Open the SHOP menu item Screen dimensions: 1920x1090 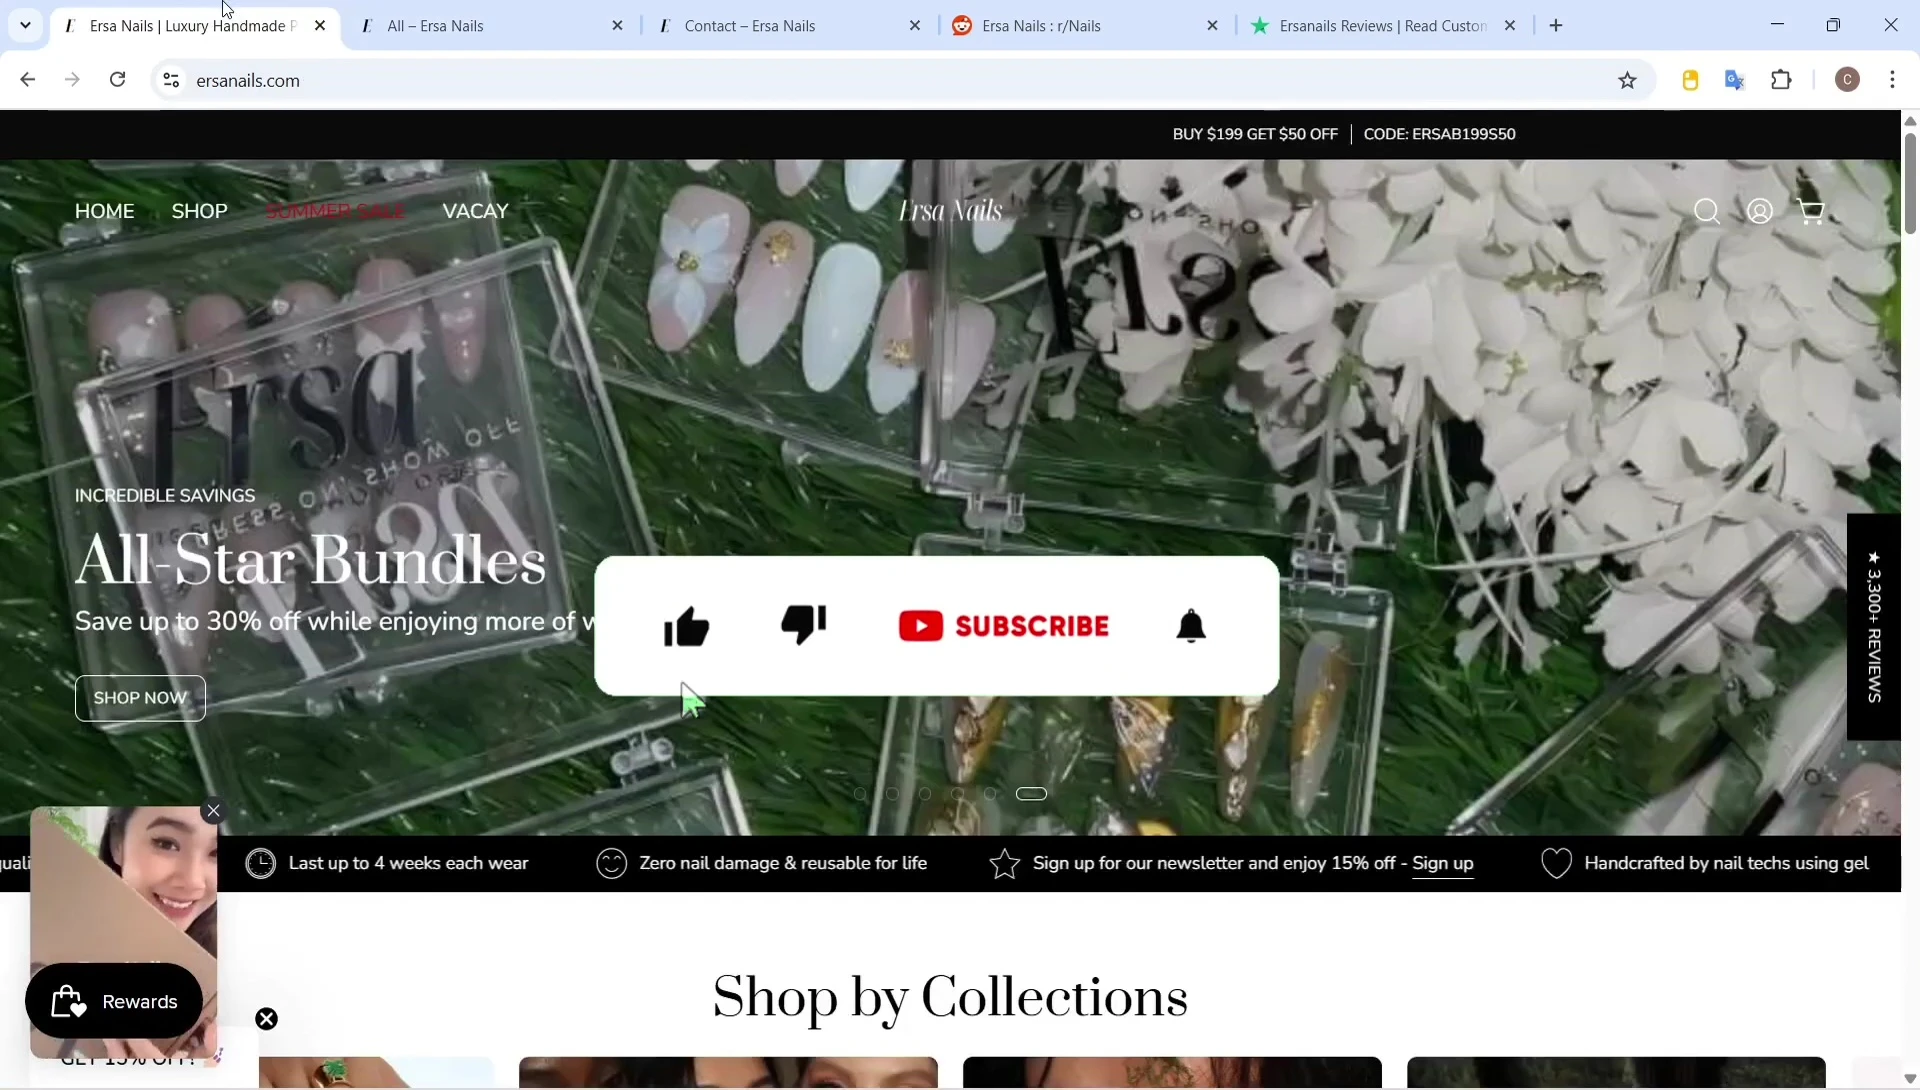(x=200, y=211)
